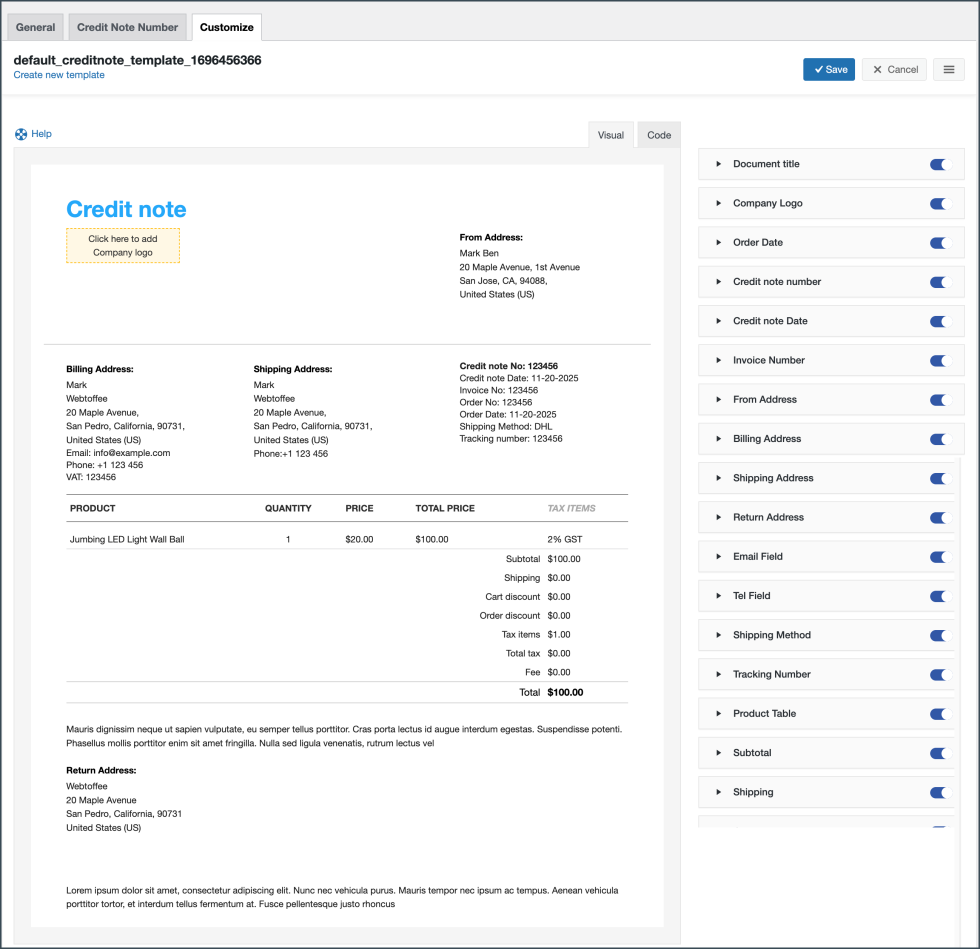Click the Shipping Method: DHL line
Screen dimensions: 980x949
506,427
